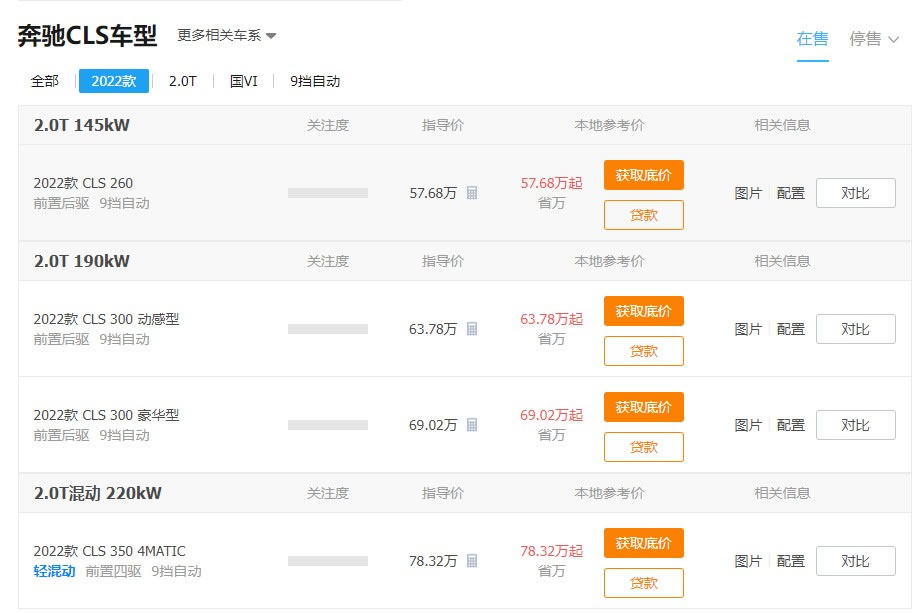Filter by 9挡自动 transmission
The image size is (919, 613).
pyautogui.click(x=315, y=81)
